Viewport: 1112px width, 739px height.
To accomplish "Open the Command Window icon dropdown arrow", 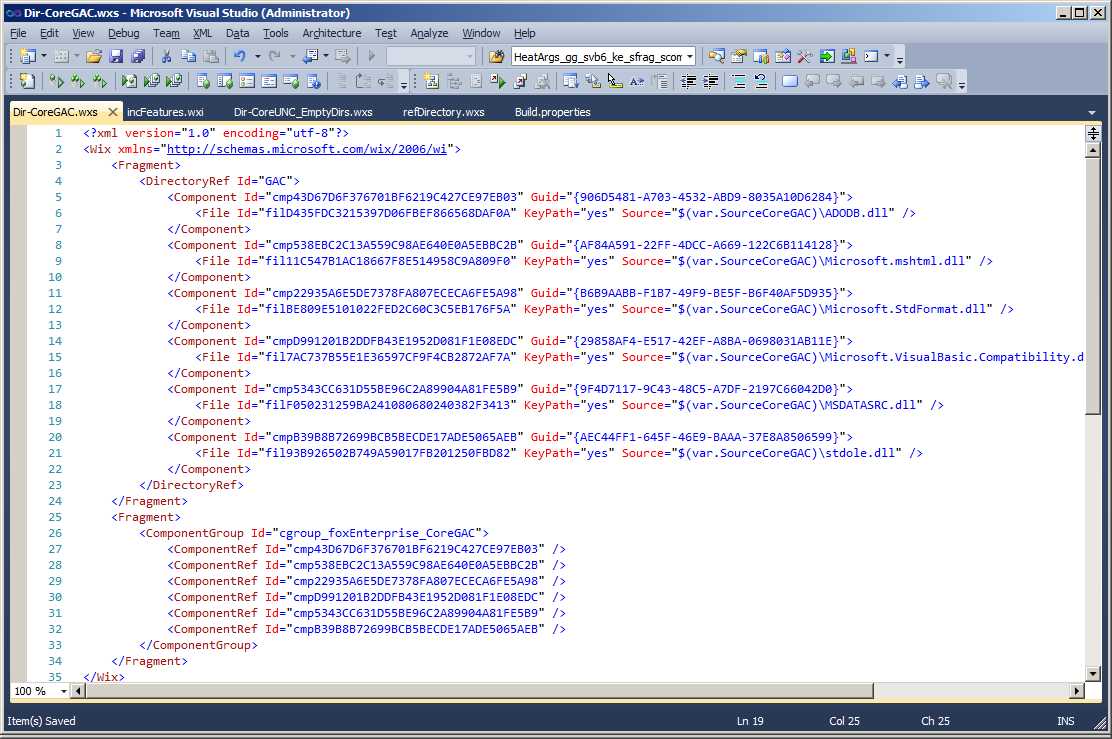I will click(x=886, y=56).
